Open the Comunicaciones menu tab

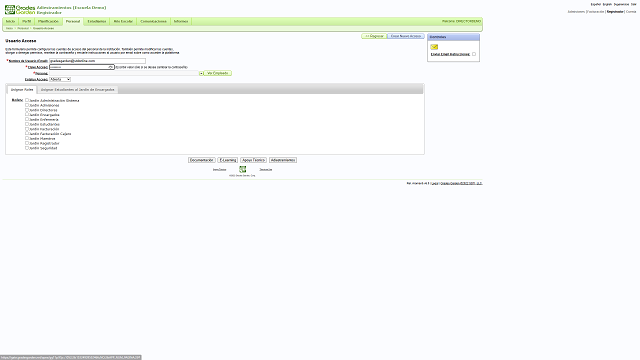[153, 21]
